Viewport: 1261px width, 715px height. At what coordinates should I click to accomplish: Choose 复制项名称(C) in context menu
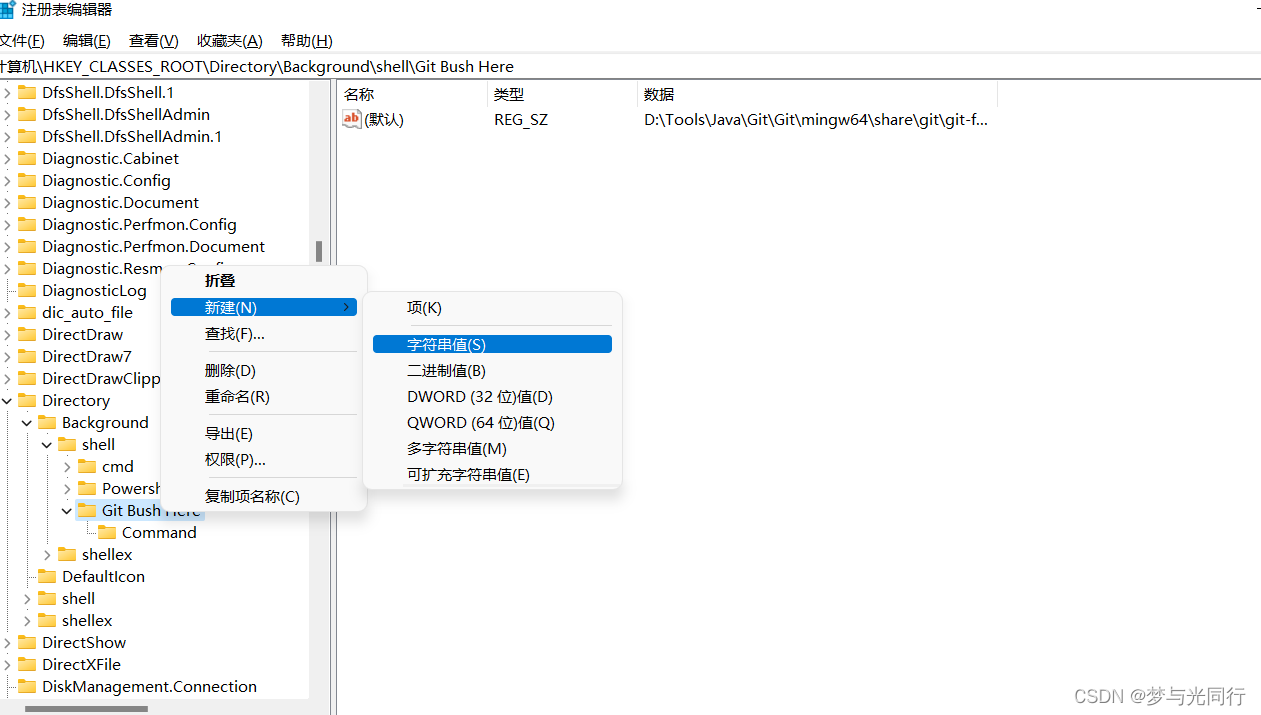(x=264, y=497)
